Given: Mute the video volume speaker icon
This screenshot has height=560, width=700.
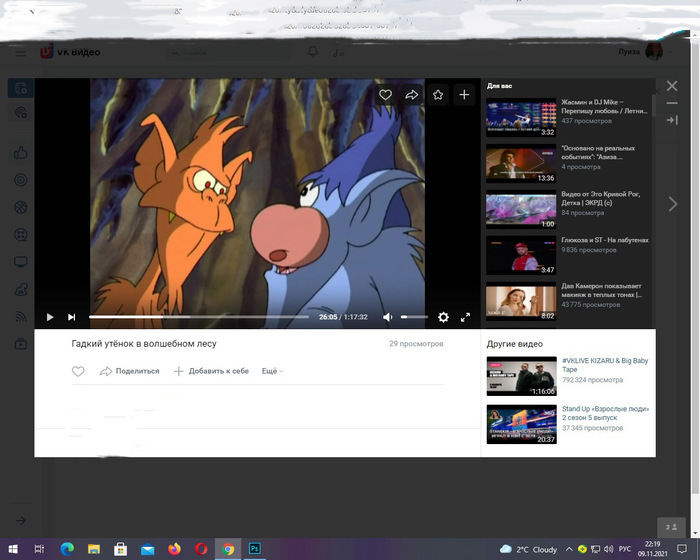Looking at the screenshot, I should click(x=388, y=317).
